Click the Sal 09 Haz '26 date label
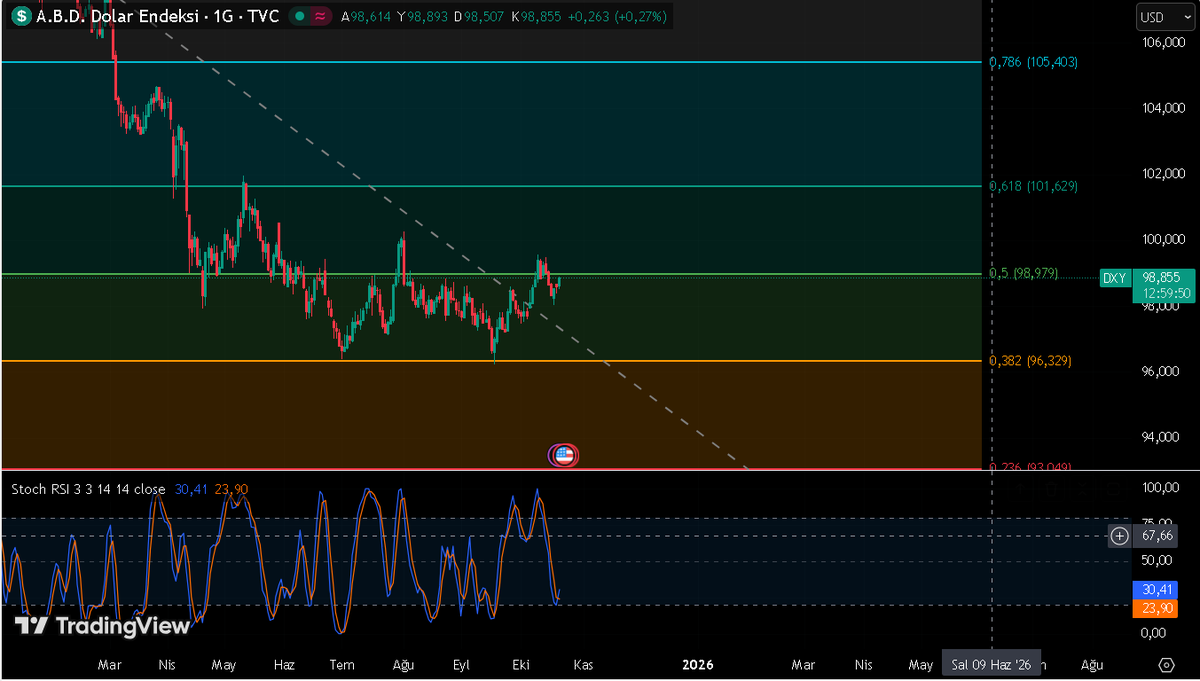 click(991, 664)
